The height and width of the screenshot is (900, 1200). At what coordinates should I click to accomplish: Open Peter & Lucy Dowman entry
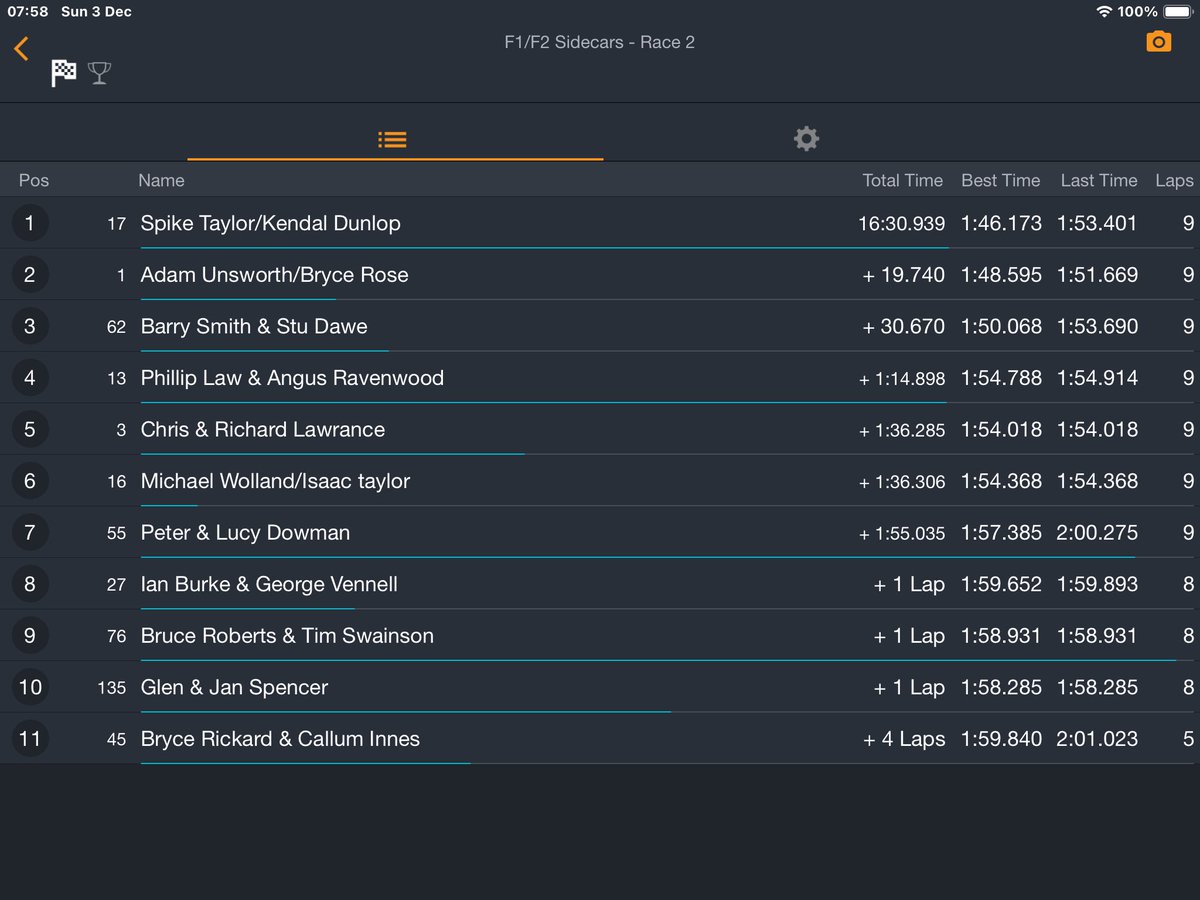click(600, 532)
